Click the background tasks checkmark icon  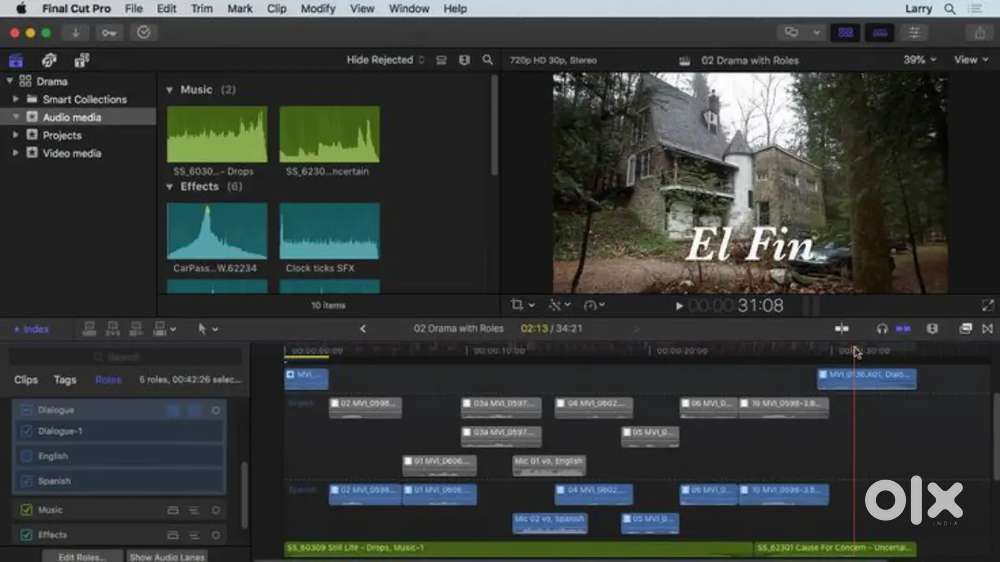(144, 33)
